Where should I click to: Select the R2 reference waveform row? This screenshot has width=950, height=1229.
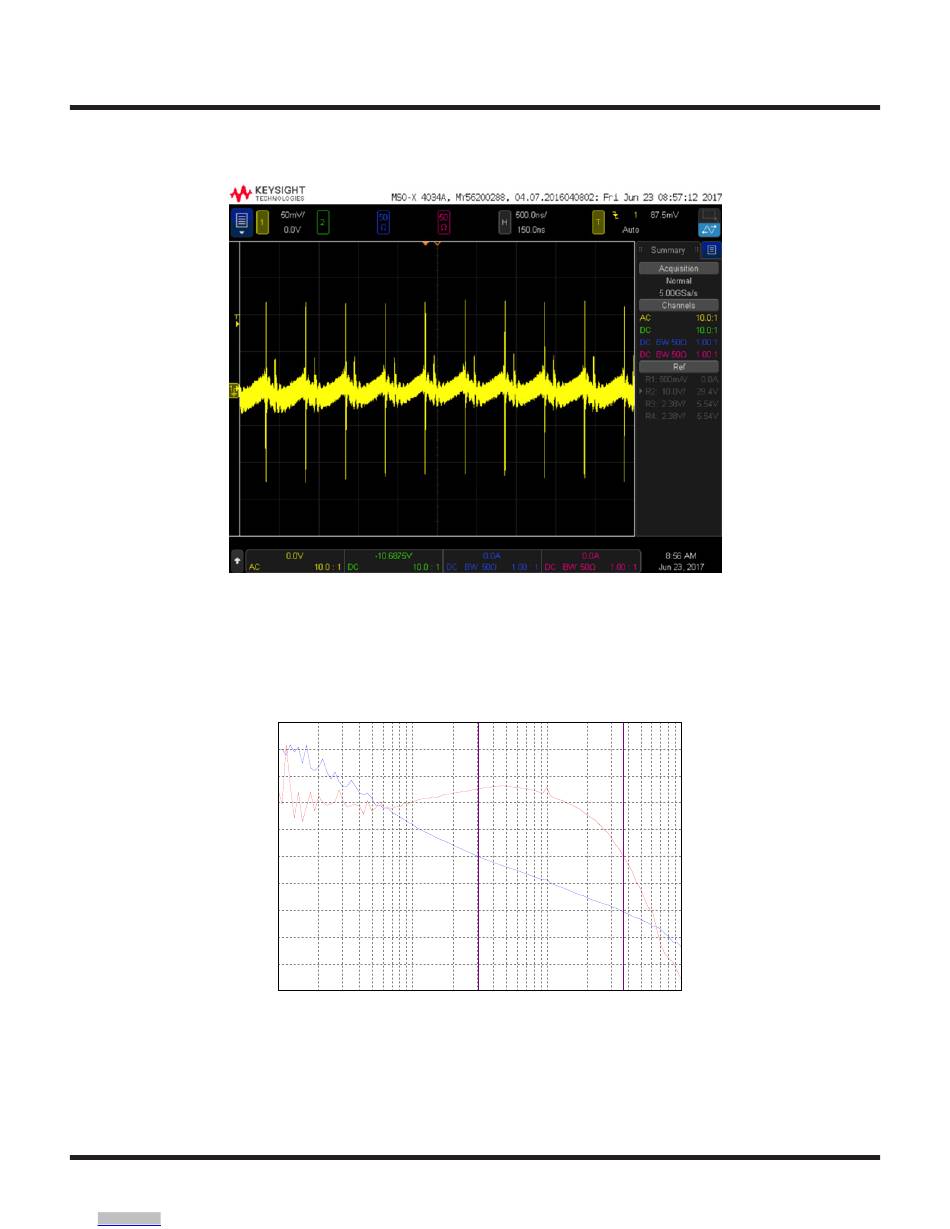(678, 391)
